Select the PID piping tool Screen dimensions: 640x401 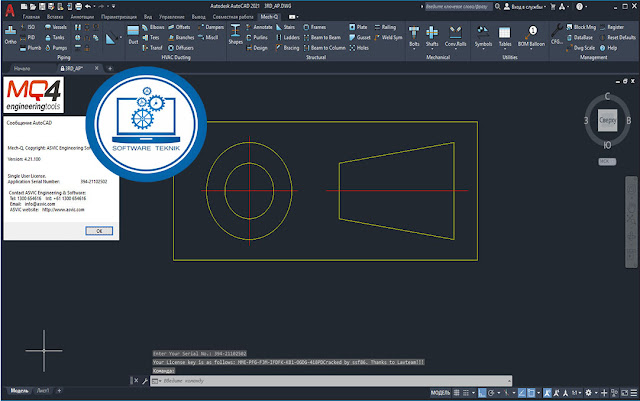pyautogui.click(x=28, y=38)
